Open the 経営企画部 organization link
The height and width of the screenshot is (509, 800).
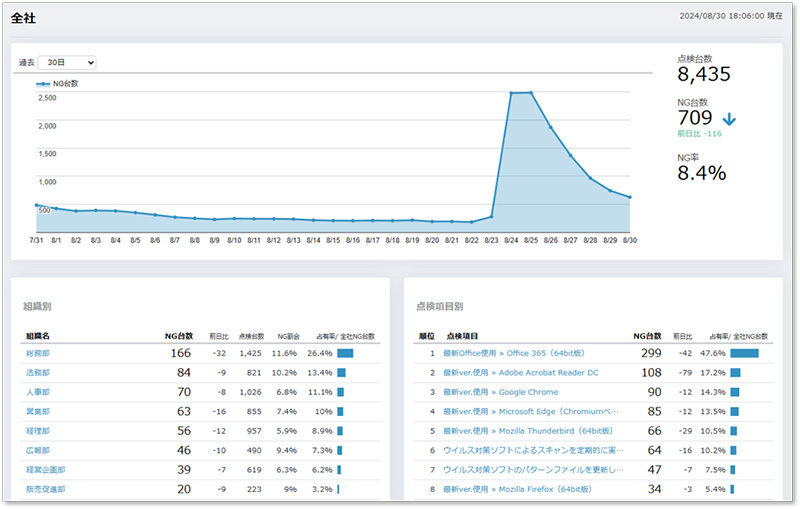point(45,469)
